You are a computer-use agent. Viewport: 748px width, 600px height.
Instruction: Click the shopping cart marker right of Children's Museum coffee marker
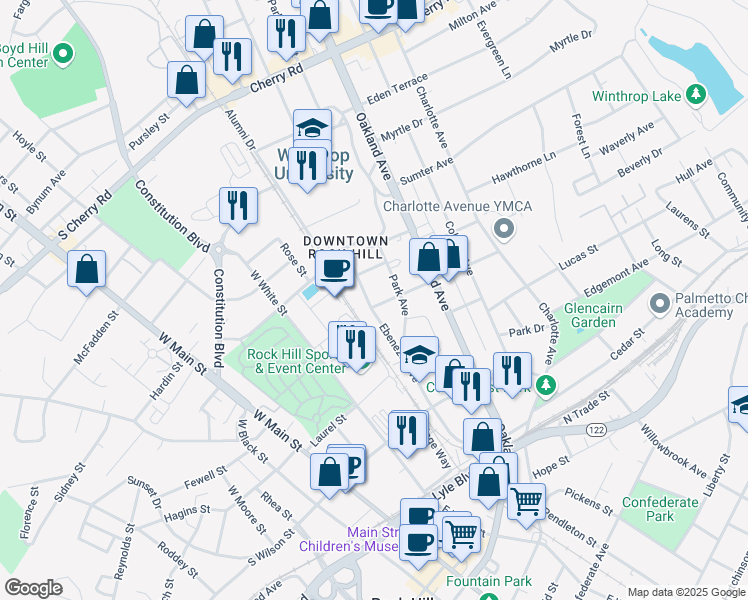[461, 536]
